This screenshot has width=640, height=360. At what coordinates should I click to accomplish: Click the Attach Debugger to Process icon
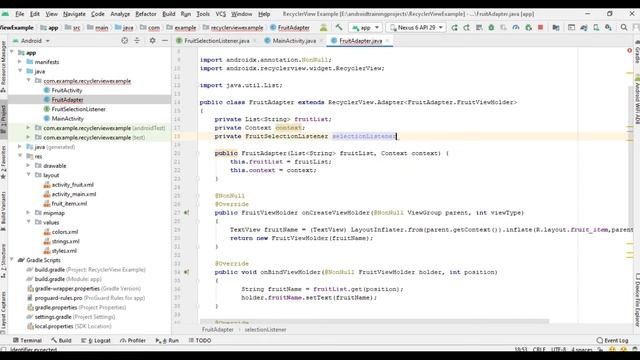pyautogui.click(x=528, y=27)
